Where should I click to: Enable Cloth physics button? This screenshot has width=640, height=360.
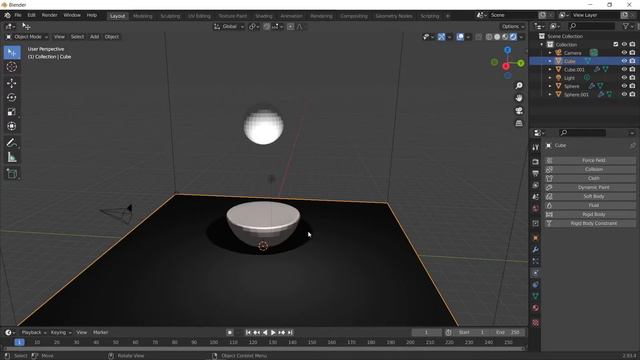(x=590, y=178)
